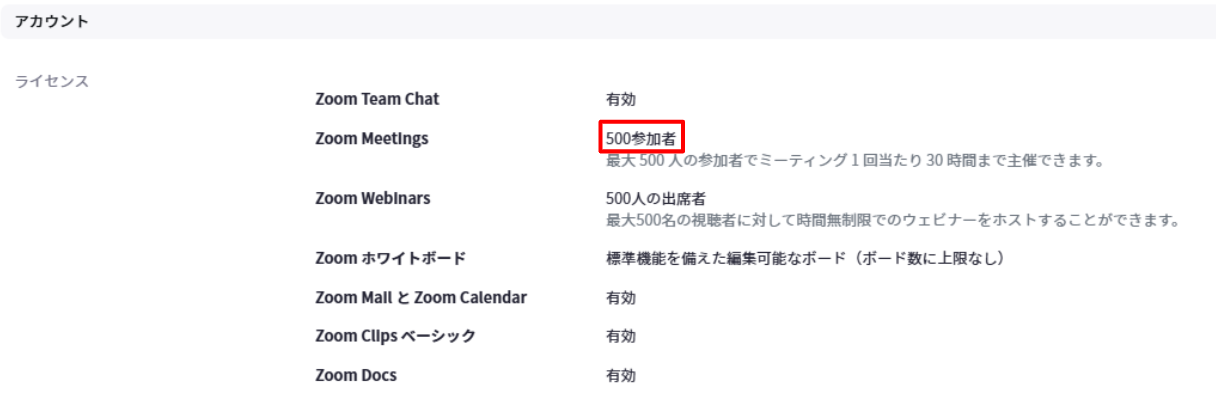Click the Zoom Mail と Zoom Calendar label
1216x406 pixels.
click(421, 298)
